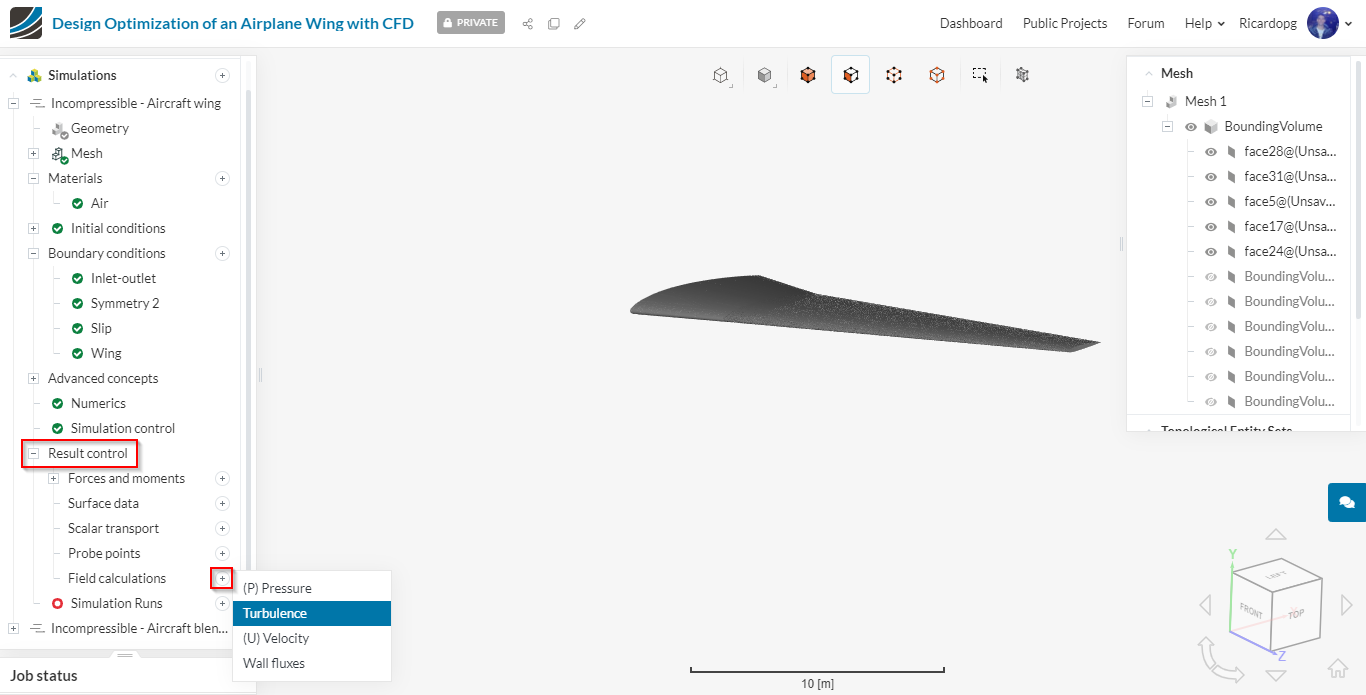The image size is (1366, 695).
Task: Open the Help dropdown menu
Action: point(1204,23)
